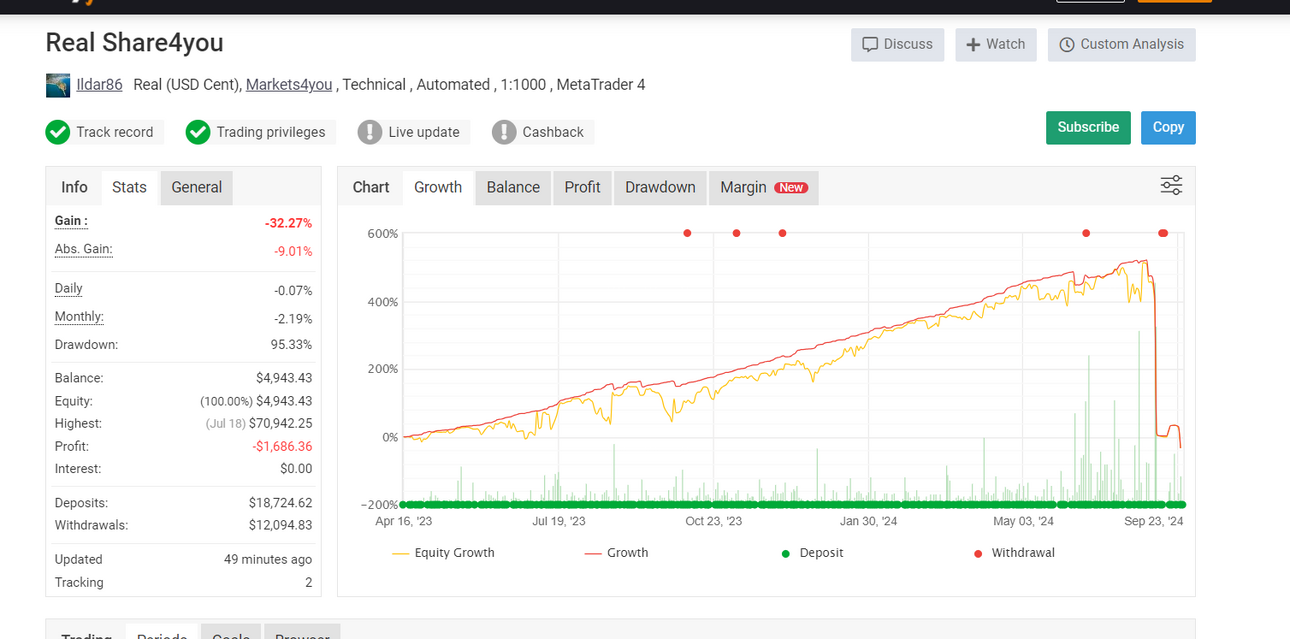Click the Abs. Gain label
This screenshot has height=639, width=1290.
(x=83, y=249)
